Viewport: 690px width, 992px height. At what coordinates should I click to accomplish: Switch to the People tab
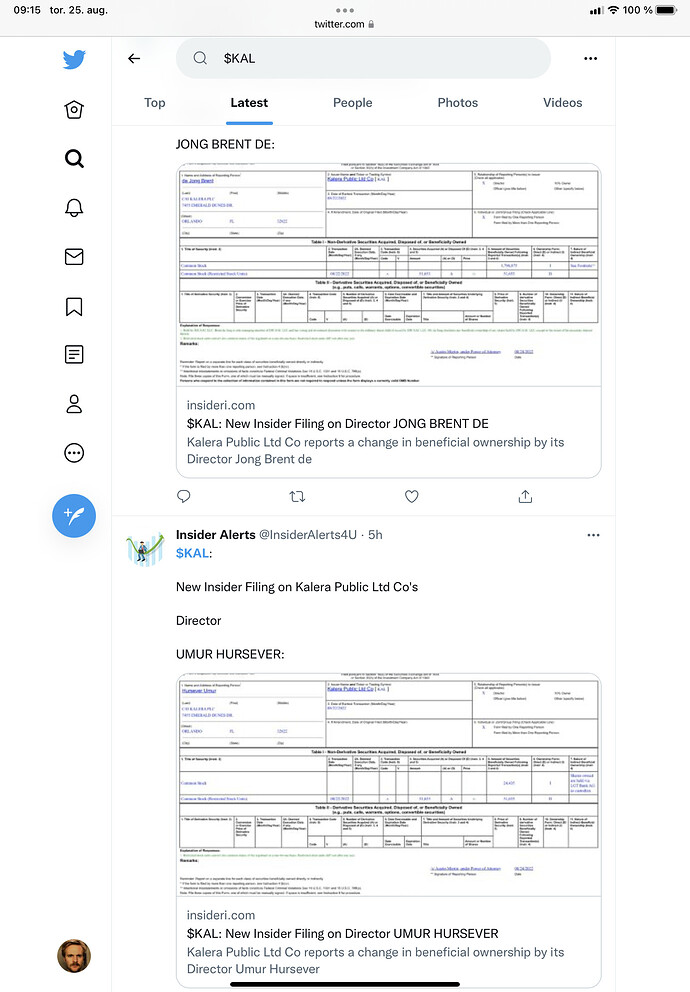[352, 102]
